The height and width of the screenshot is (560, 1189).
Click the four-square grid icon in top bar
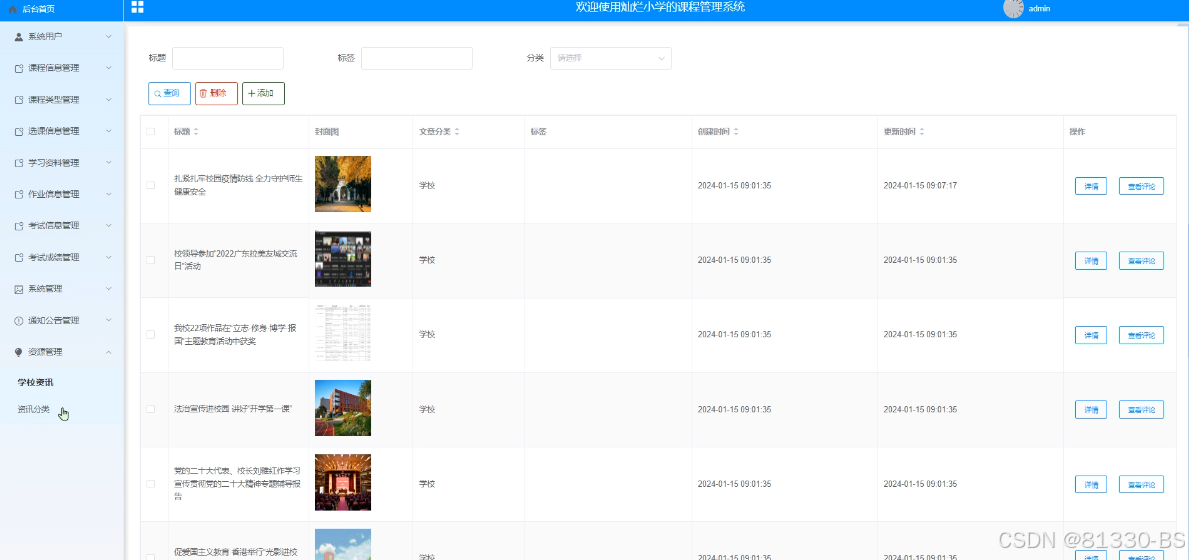[137, 8]
